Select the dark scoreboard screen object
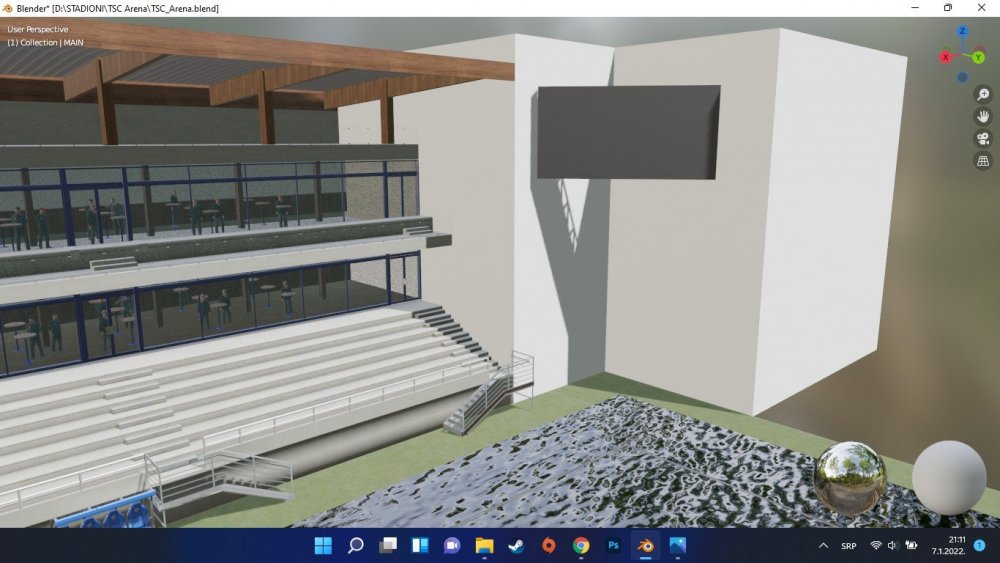Screen dimensions: 1000x563 [628, 132]
